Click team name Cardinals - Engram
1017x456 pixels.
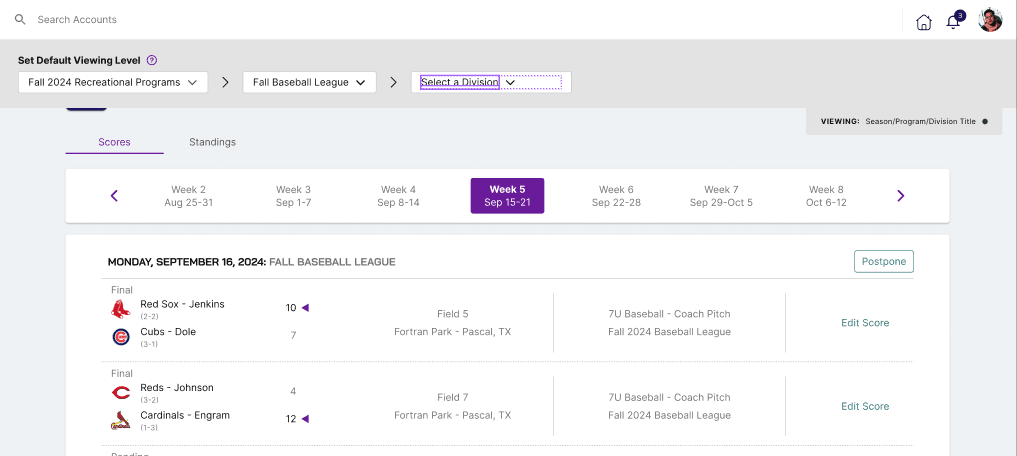185,415
